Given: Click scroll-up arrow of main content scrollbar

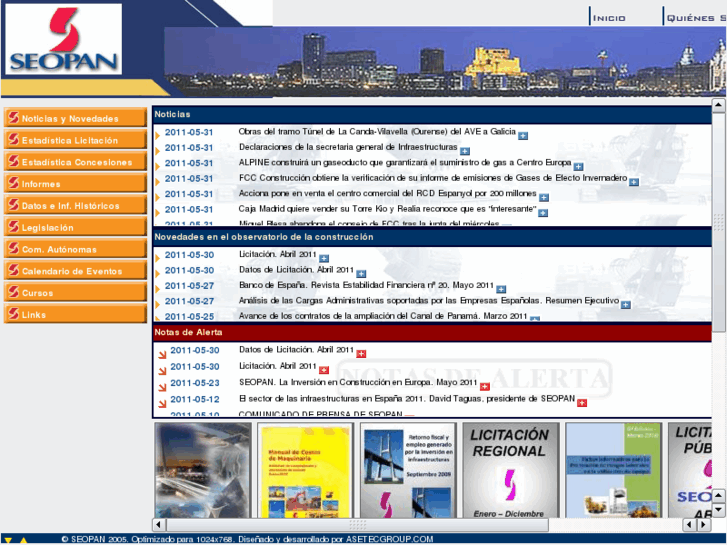Looking at the screenshot, I should tap(718, 105).
